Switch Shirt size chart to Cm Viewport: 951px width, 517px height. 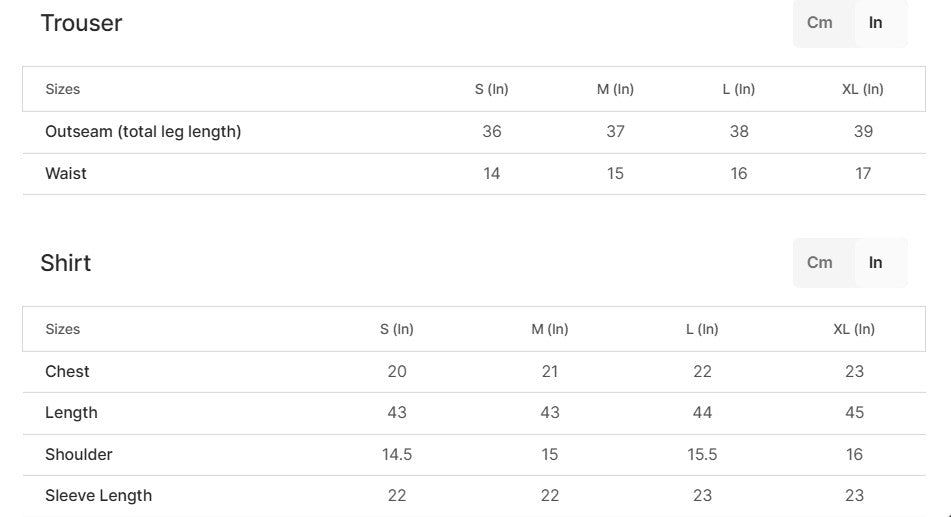pyautogui.click(x=820, y=263)
